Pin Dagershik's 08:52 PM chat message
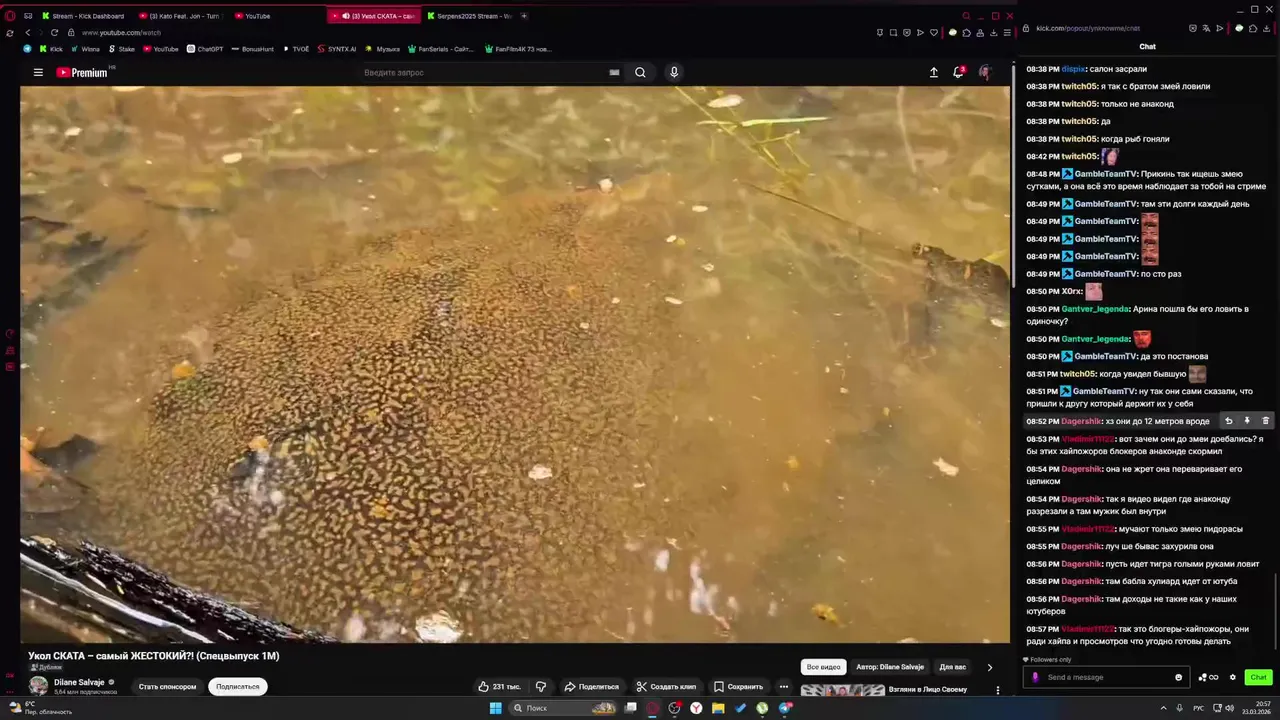 (1247, 421)
